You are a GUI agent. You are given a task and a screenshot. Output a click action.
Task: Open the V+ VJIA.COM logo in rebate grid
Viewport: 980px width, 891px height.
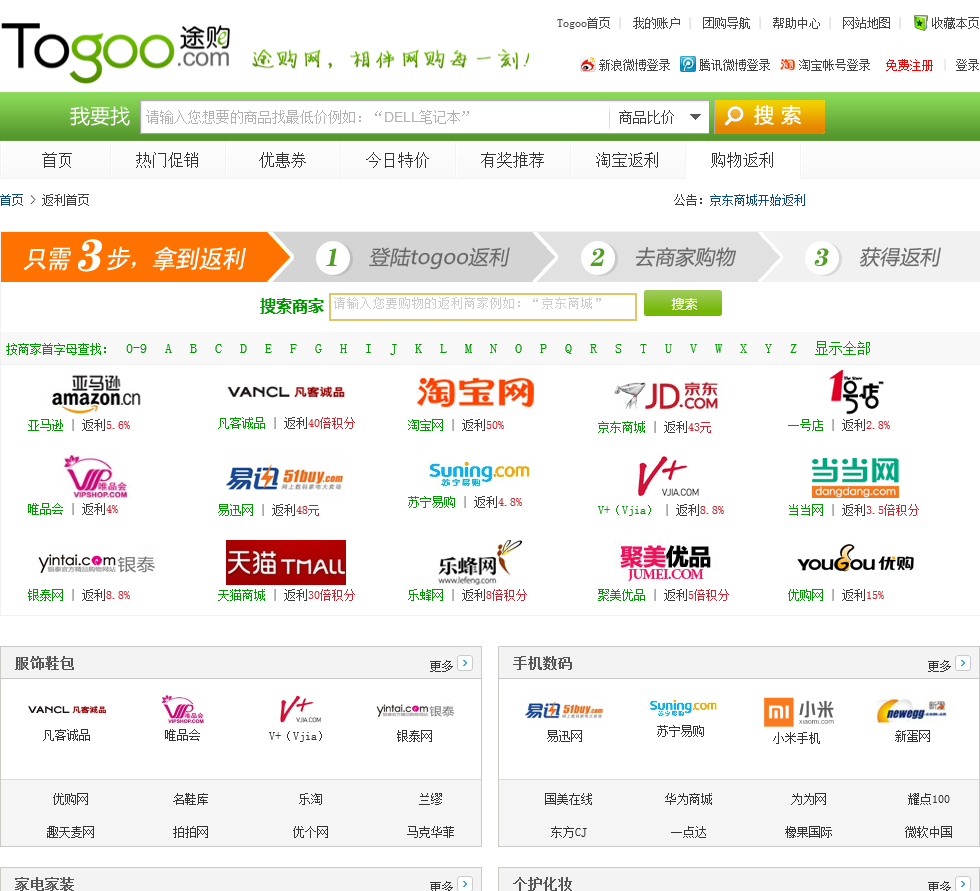click(668, 477)
